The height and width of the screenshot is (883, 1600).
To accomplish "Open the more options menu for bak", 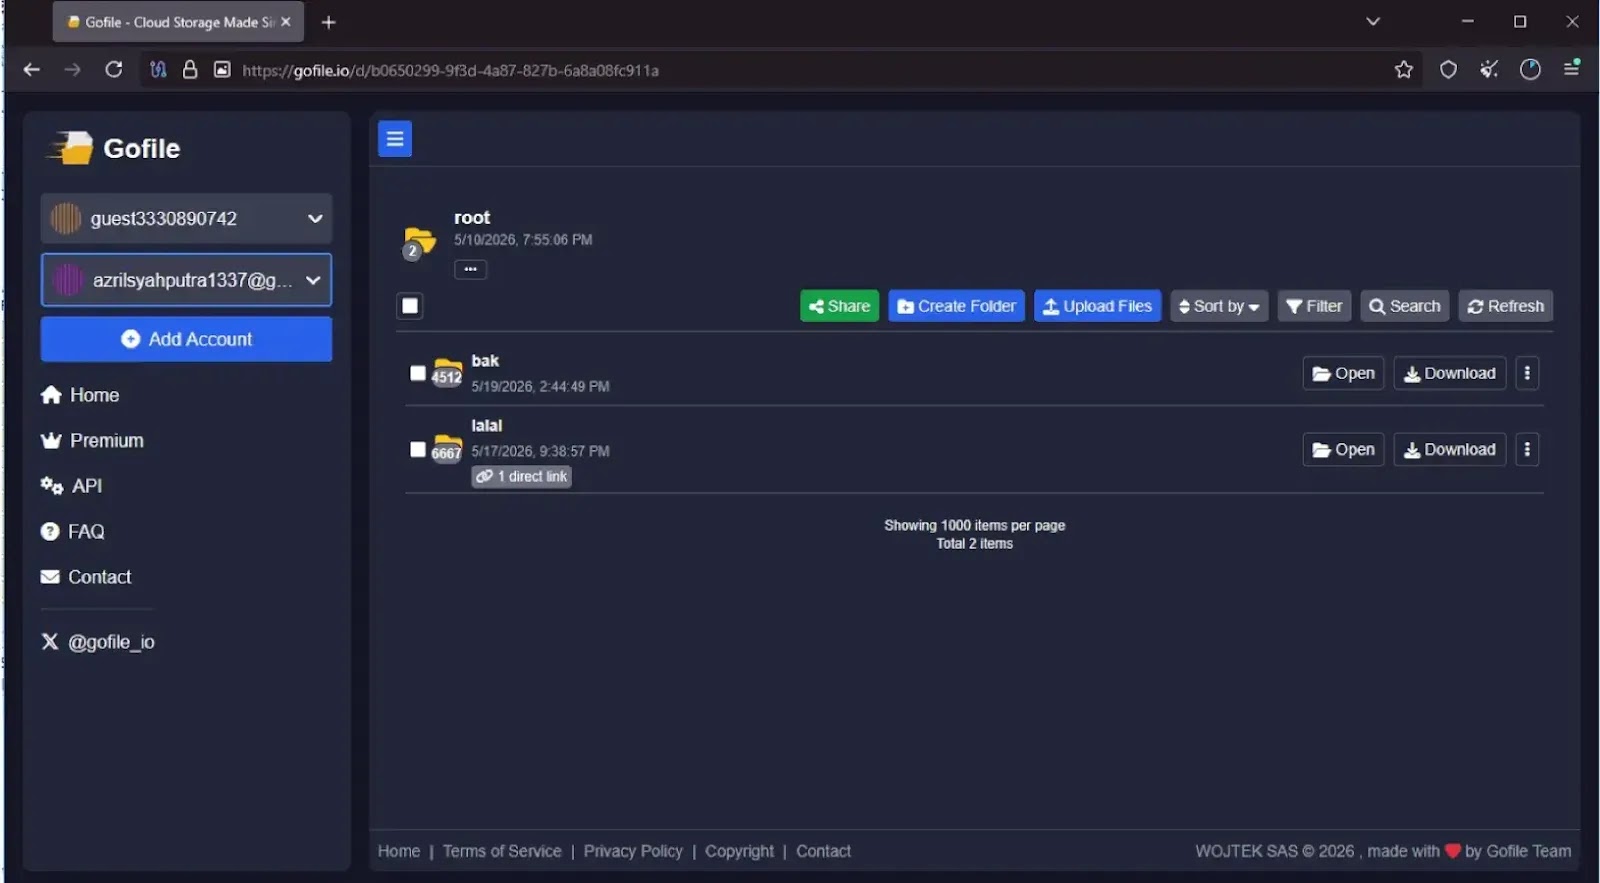I will pyautogui.click(x=1527, y=373).
